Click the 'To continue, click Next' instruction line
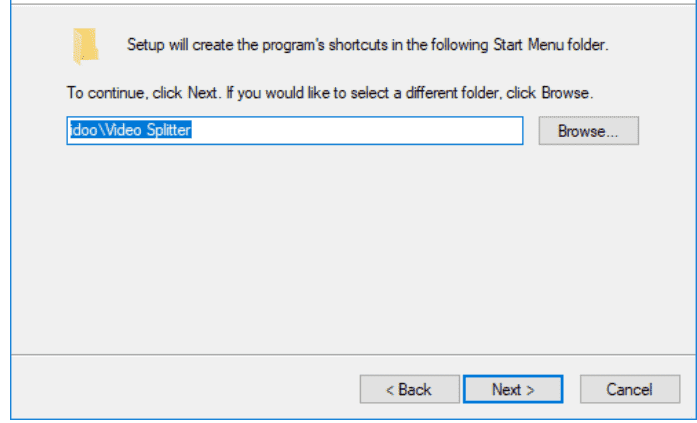 [x=330, y=93]
